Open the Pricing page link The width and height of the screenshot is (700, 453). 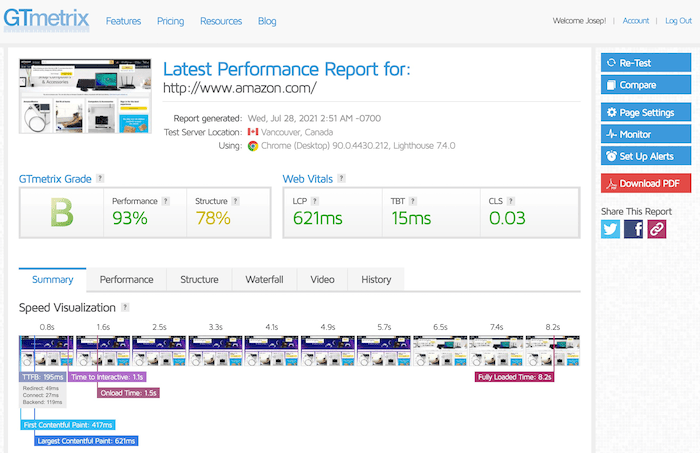tap(170, 21)
